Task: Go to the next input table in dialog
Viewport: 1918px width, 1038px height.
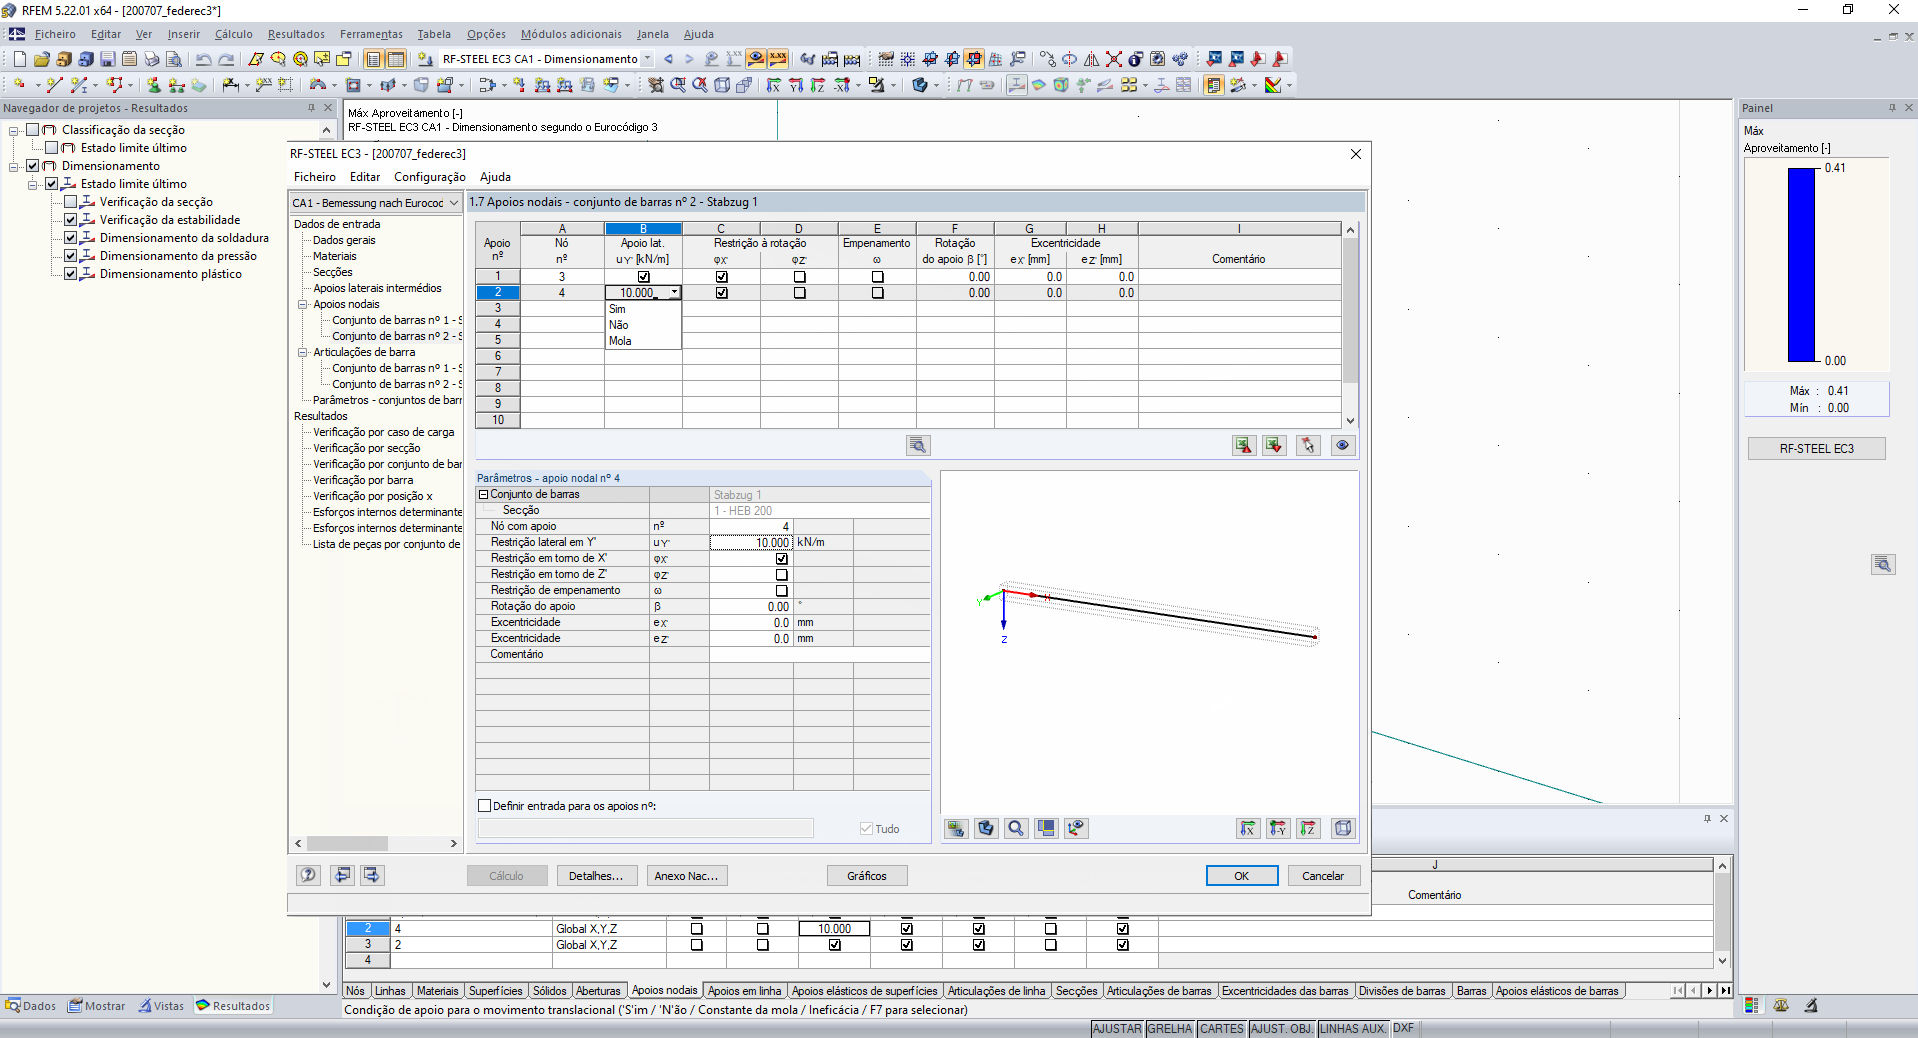Action: [372, 875]
